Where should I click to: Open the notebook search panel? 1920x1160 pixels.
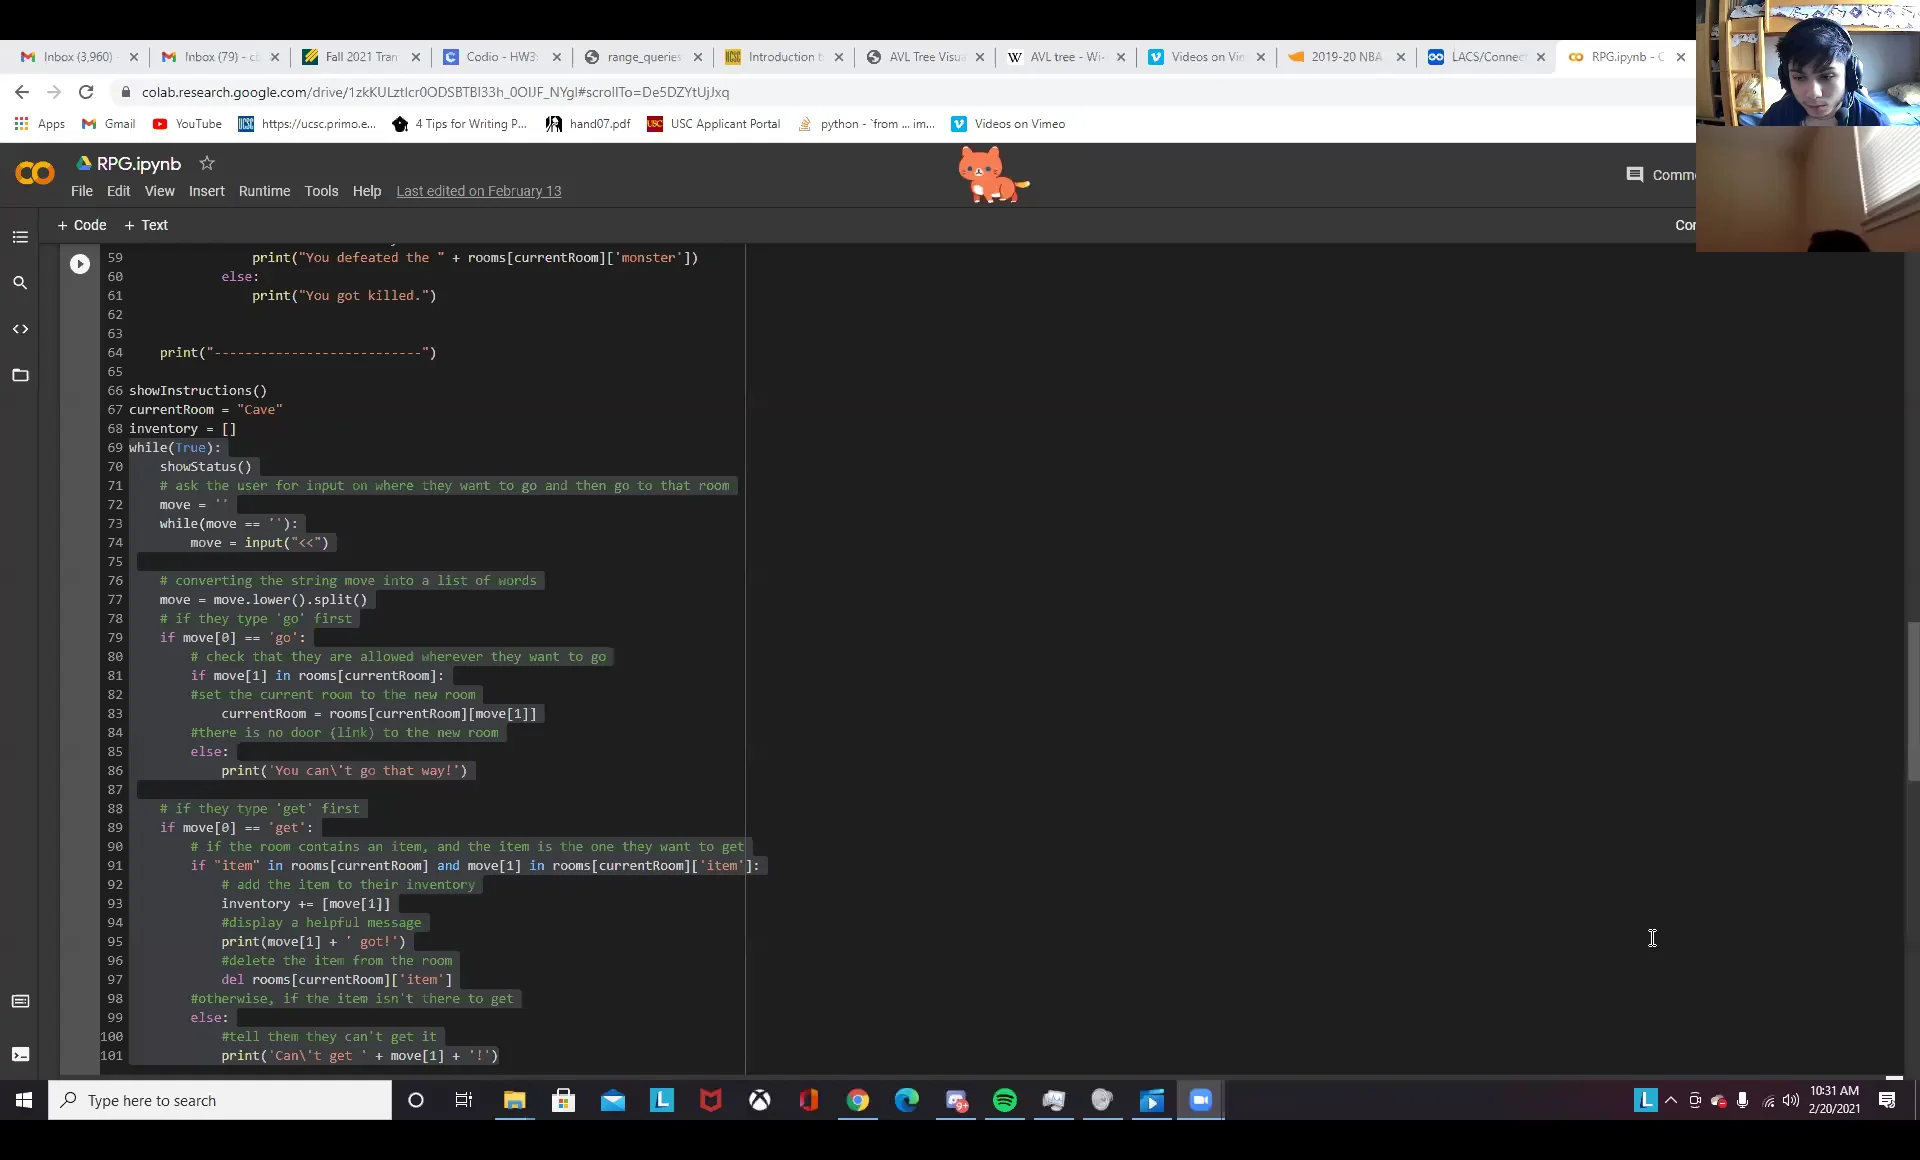pyautogui.click(x=20, y=283)
